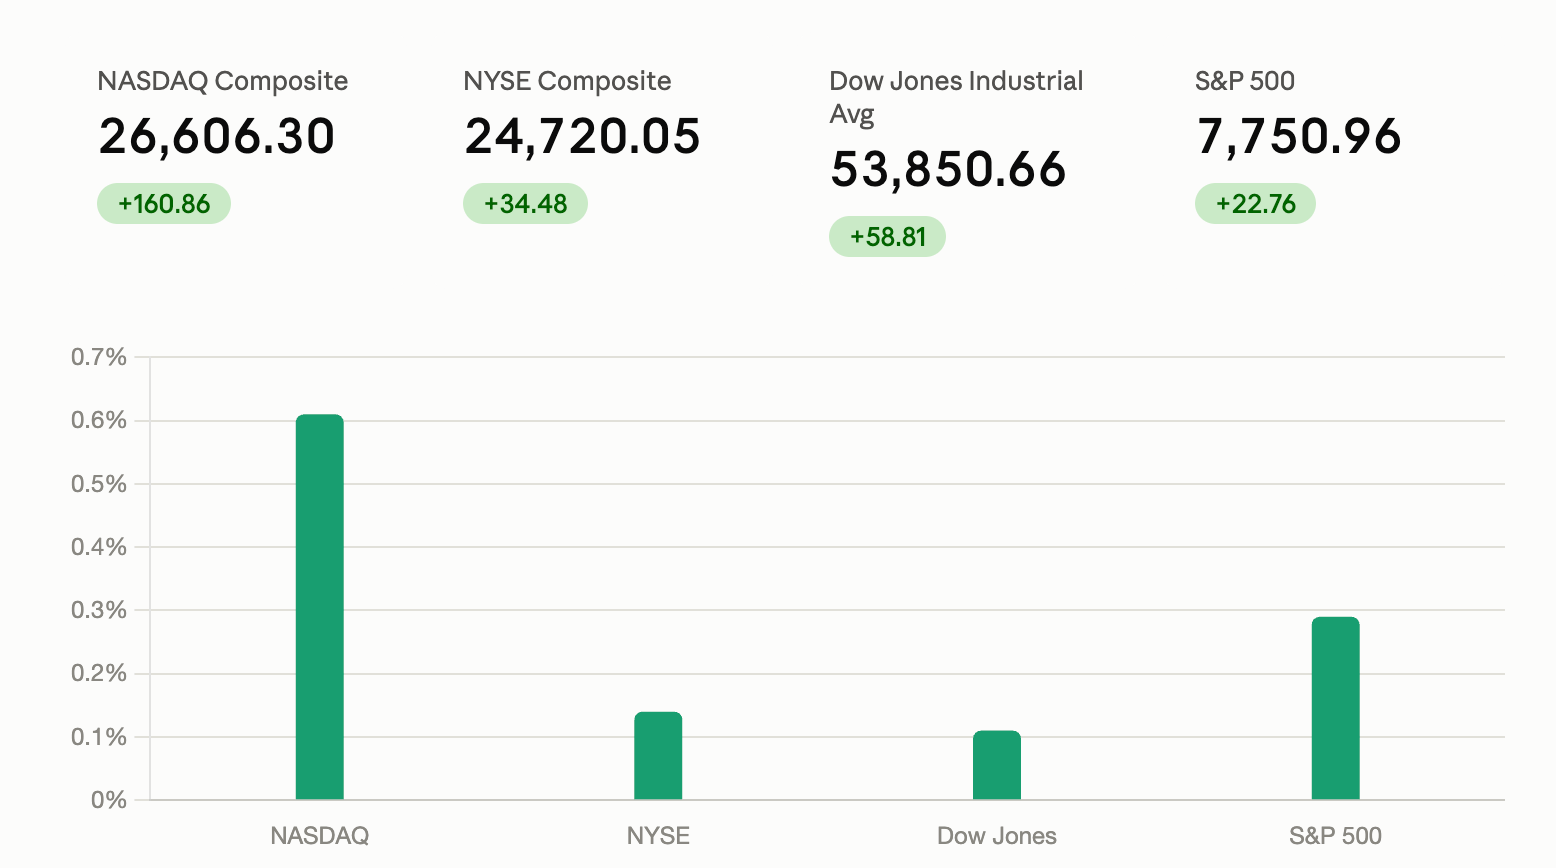Viewport: 1556px width, 868px height.
Task: Click the 0% y-axis label
Action: pos(109,800)
